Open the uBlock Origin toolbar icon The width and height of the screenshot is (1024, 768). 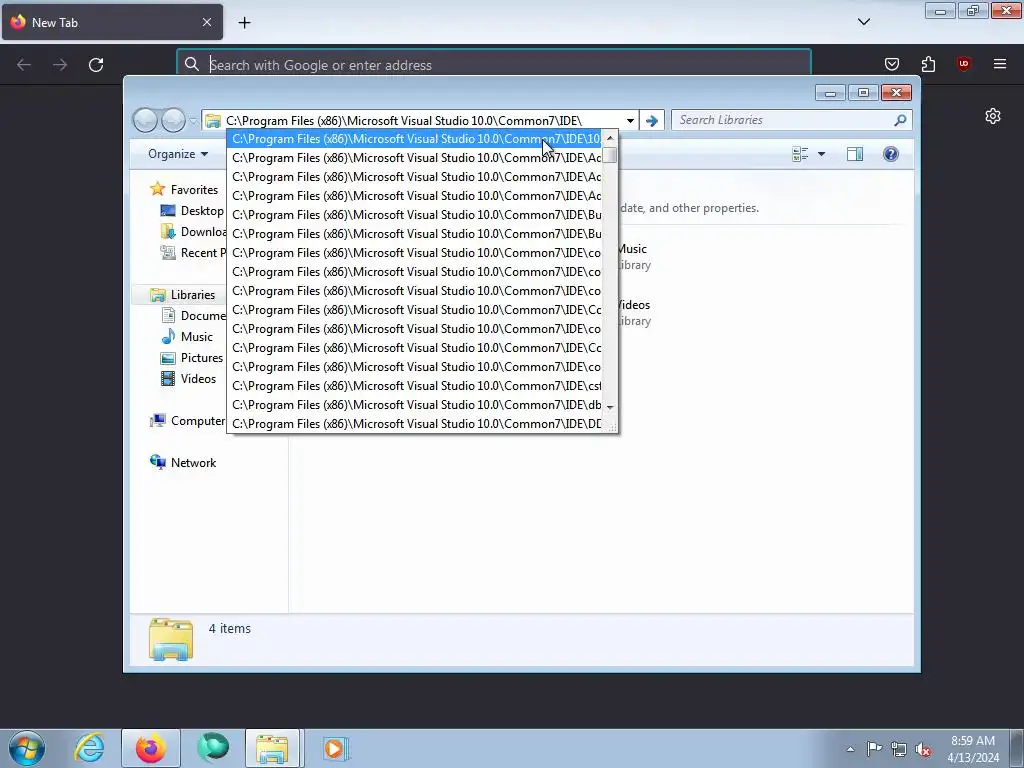[x=964, y=64]
